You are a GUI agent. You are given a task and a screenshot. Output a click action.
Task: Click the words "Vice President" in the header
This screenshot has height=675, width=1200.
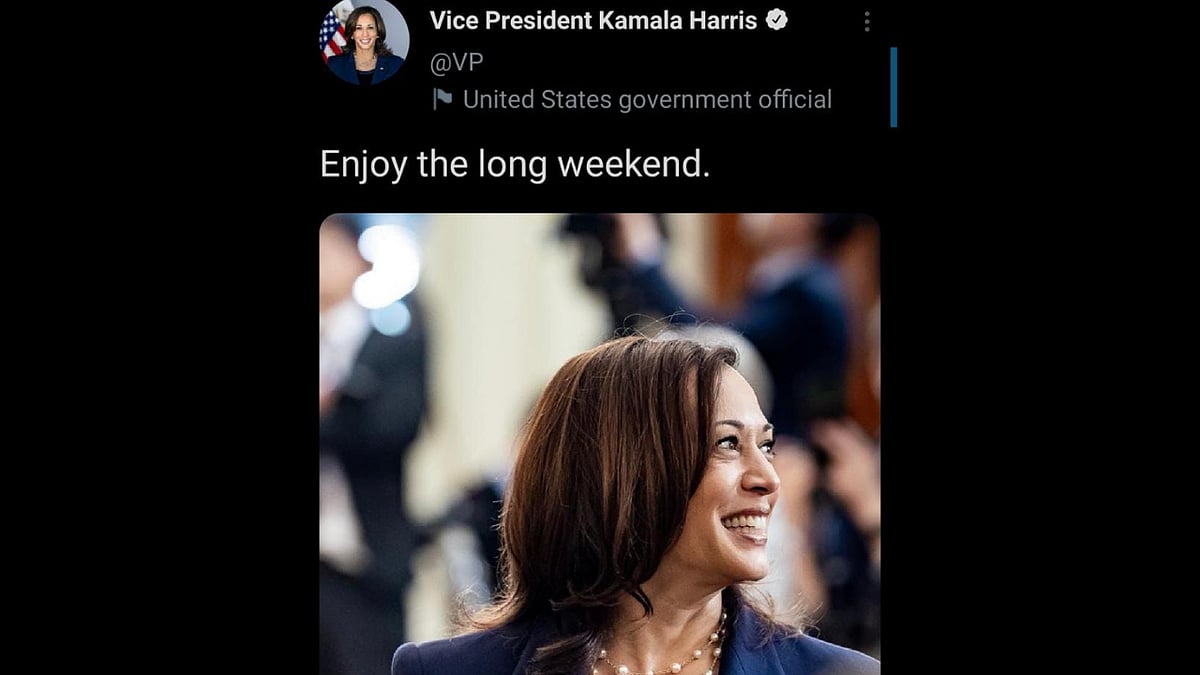[x=510, y=20]
